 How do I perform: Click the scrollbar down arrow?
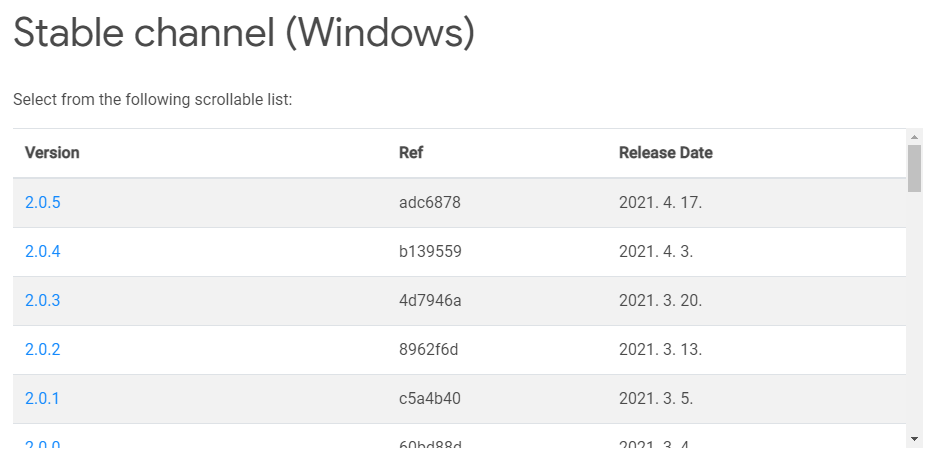(914, 439)
